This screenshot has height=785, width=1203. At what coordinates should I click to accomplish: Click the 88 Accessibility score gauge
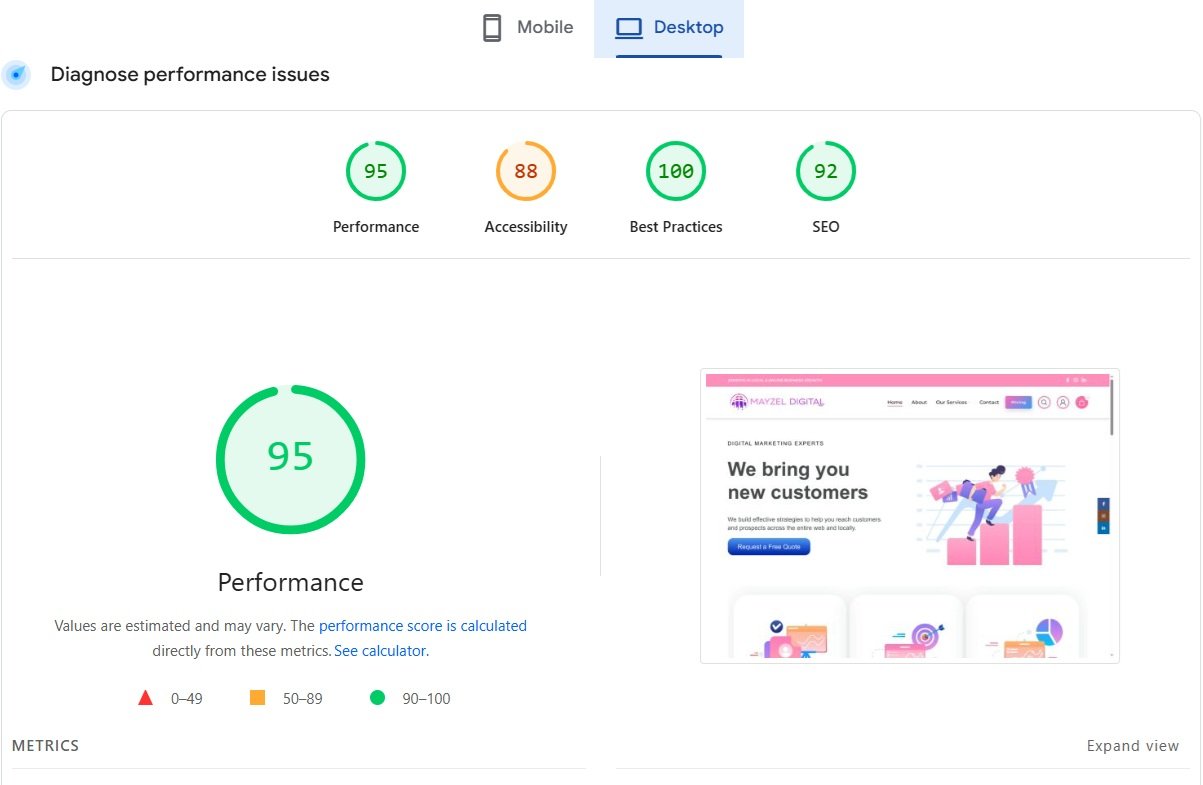(x=526, y=171)
